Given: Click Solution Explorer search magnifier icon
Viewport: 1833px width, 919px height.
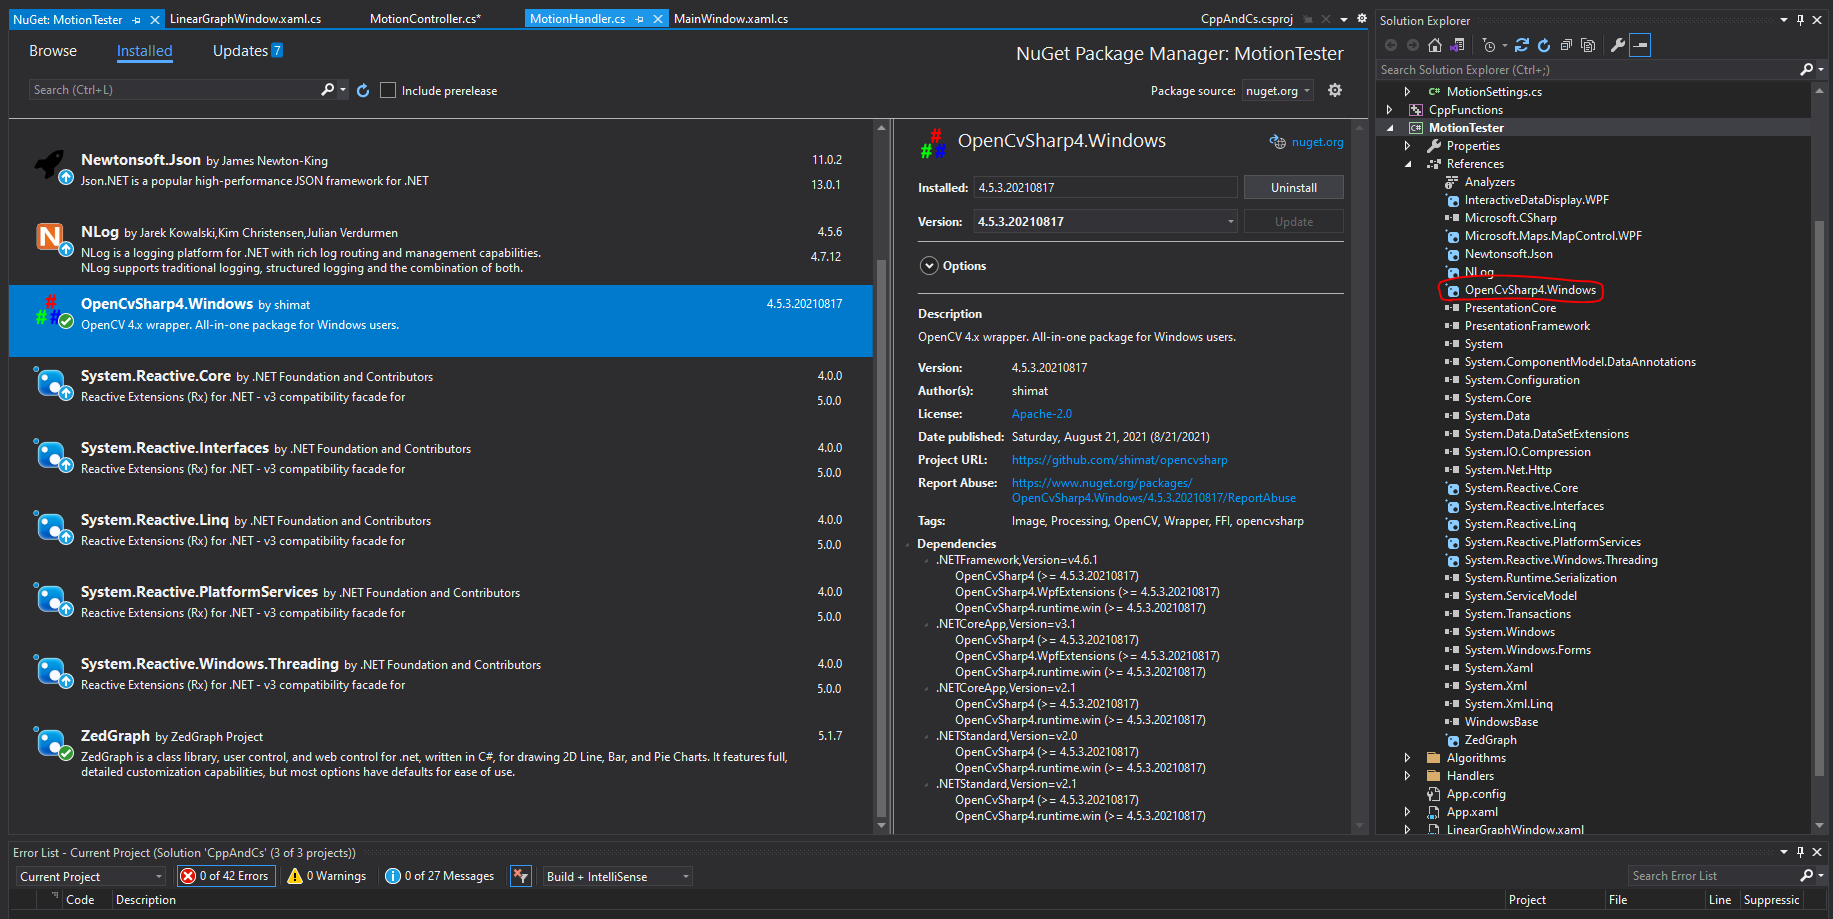Looking at the screenshot, I should [x=1806, y=69].
